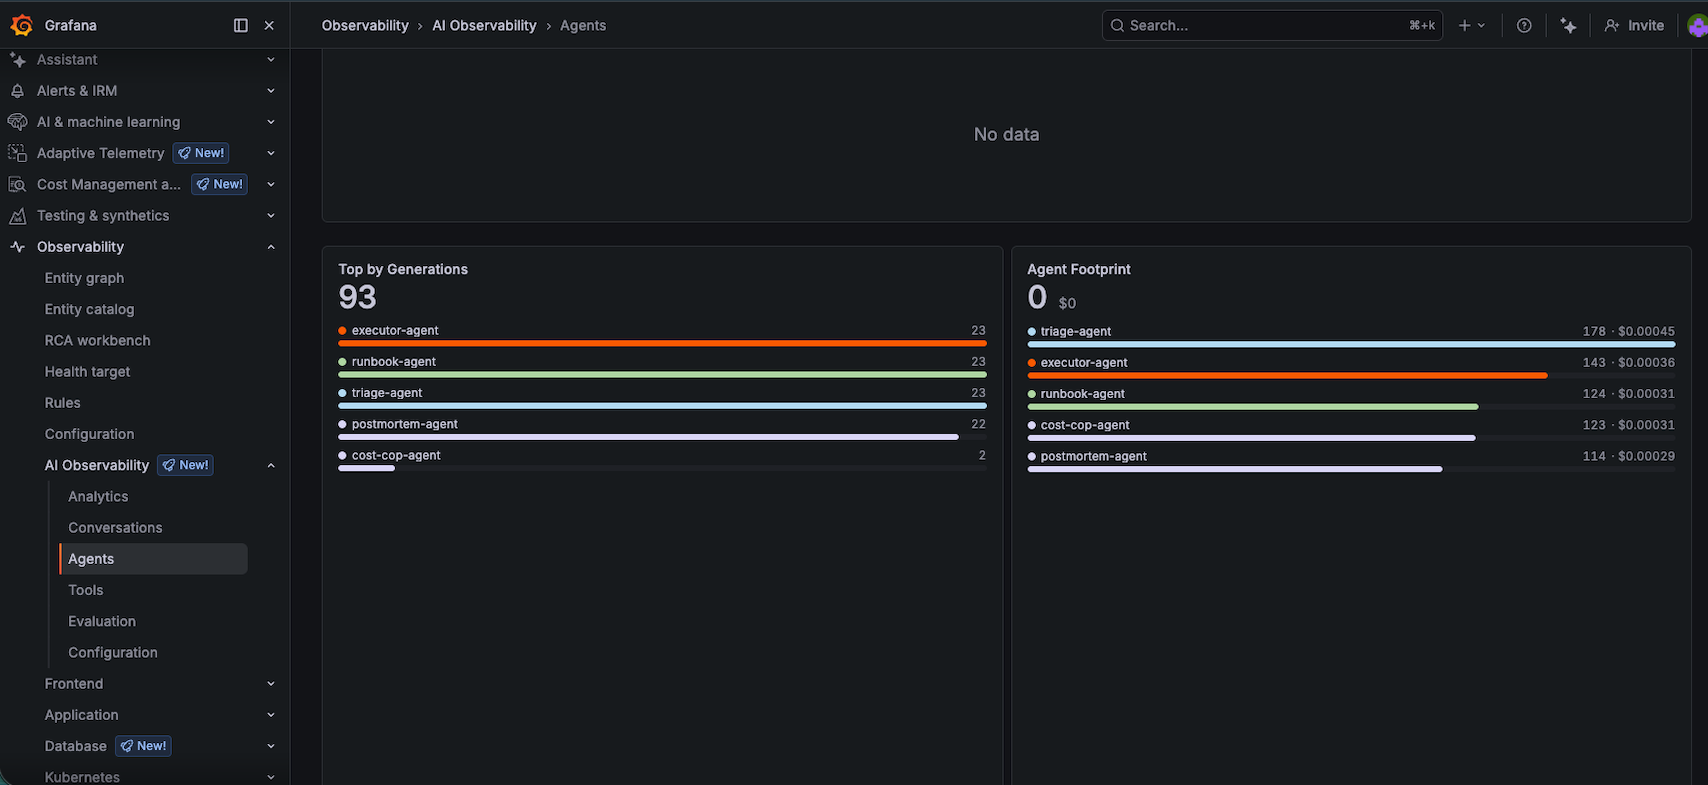Open Observability Configuration above AI Observability

pos(89,434)
